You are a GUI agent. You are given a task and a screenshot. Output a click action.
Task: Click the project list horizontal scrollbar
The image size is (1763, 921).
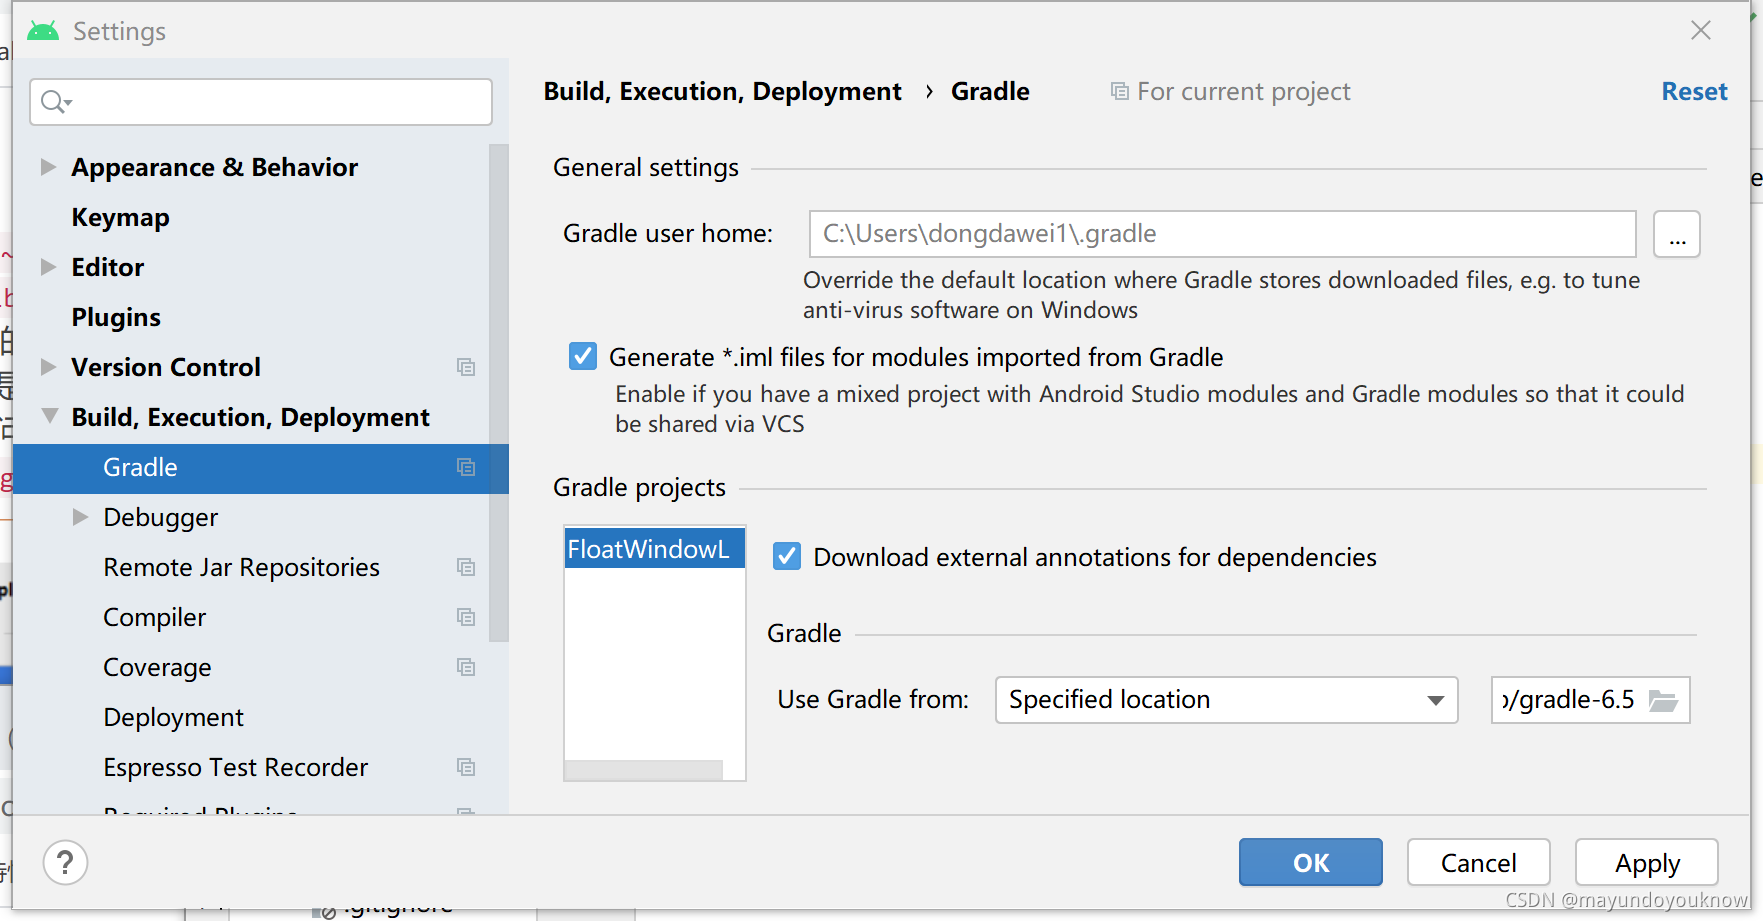pyautogui.click(x=643, y=770)
